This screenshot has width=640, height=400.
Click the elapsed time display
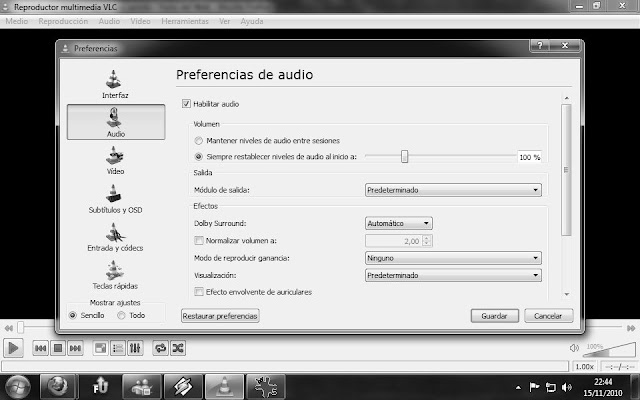[x=620, y=367]
